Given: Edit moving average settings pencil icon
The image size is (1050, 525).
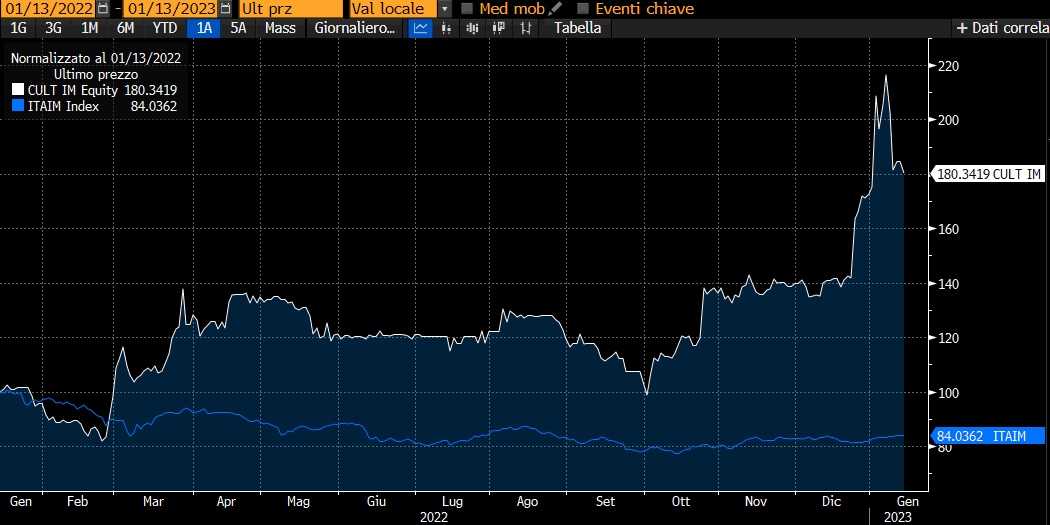Looking at the screenshot, I should [x=554, y=9].
